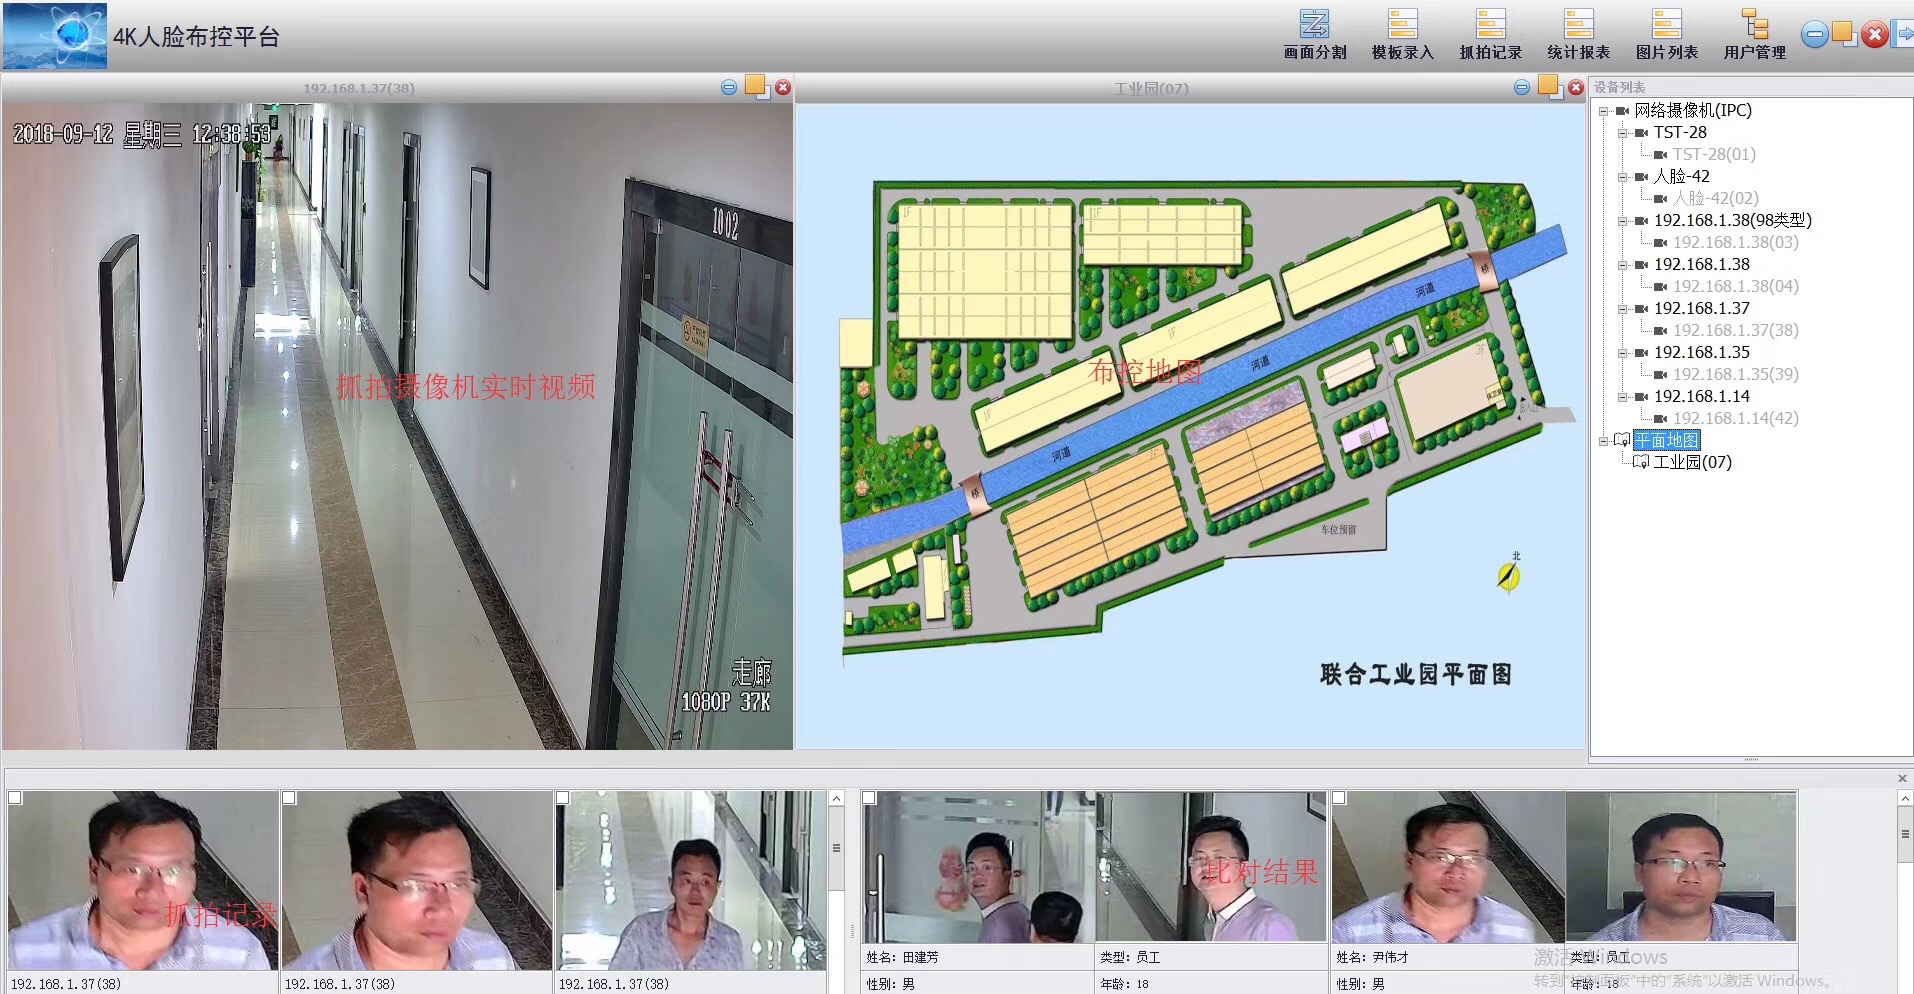Select camera 192.168.1.35(39) in device list

point(1735,374)
